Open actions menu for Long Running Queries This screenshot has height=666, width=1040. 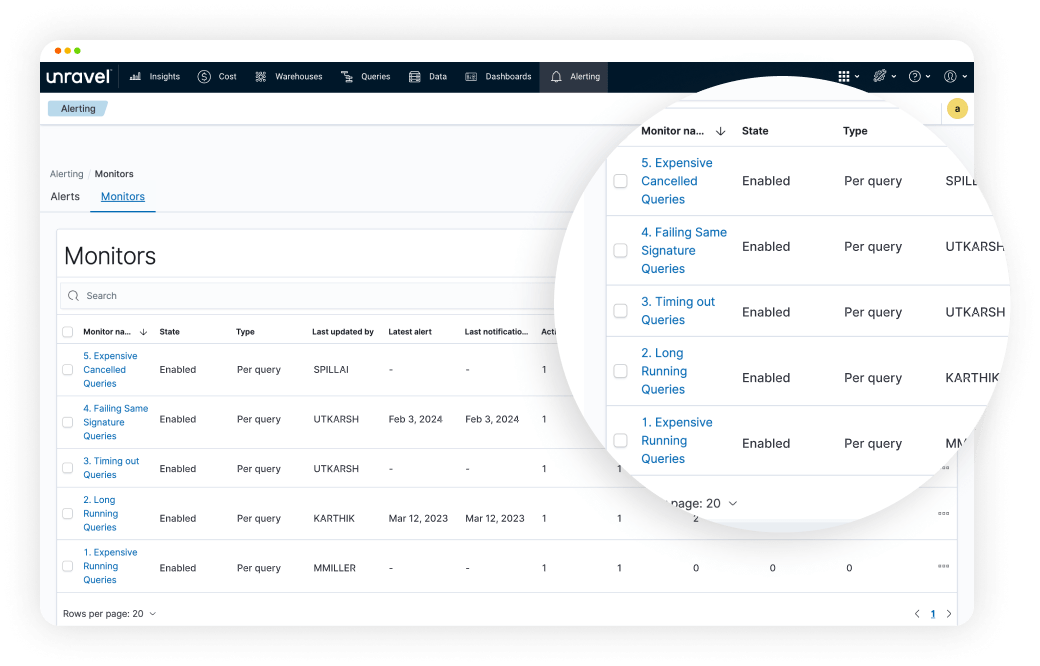[943, 513]
